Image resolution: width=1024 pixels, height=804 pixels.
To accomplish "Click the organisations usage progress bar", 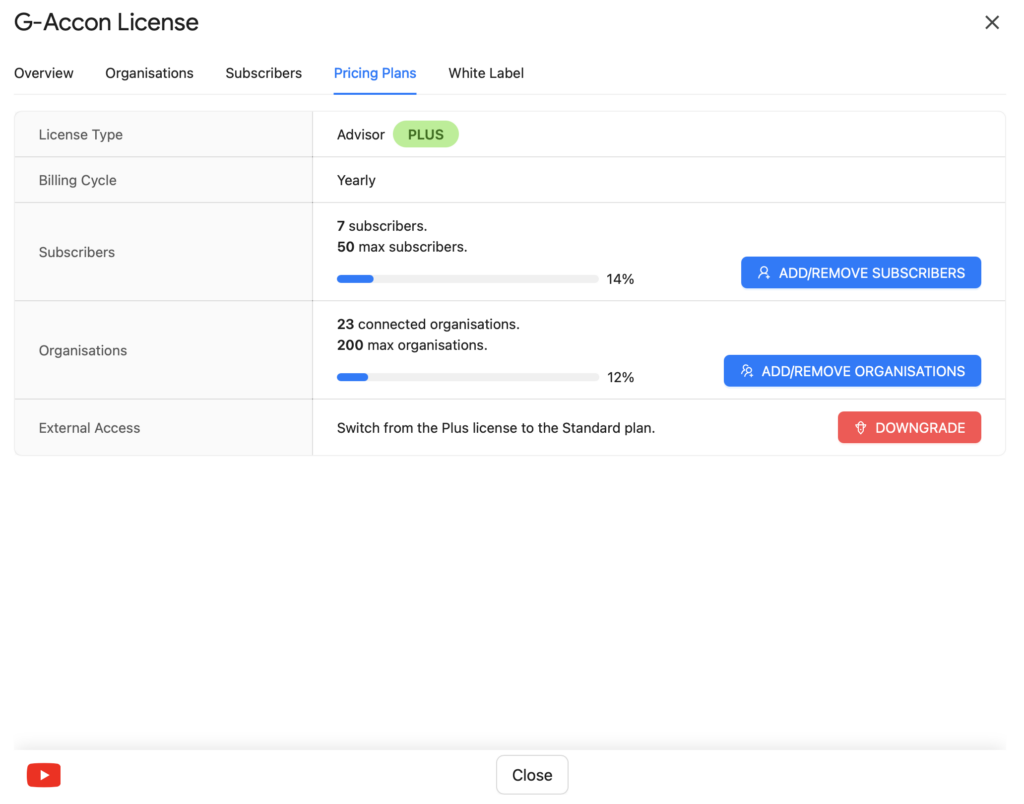I will pyautogui.click(x=467, y=377).
